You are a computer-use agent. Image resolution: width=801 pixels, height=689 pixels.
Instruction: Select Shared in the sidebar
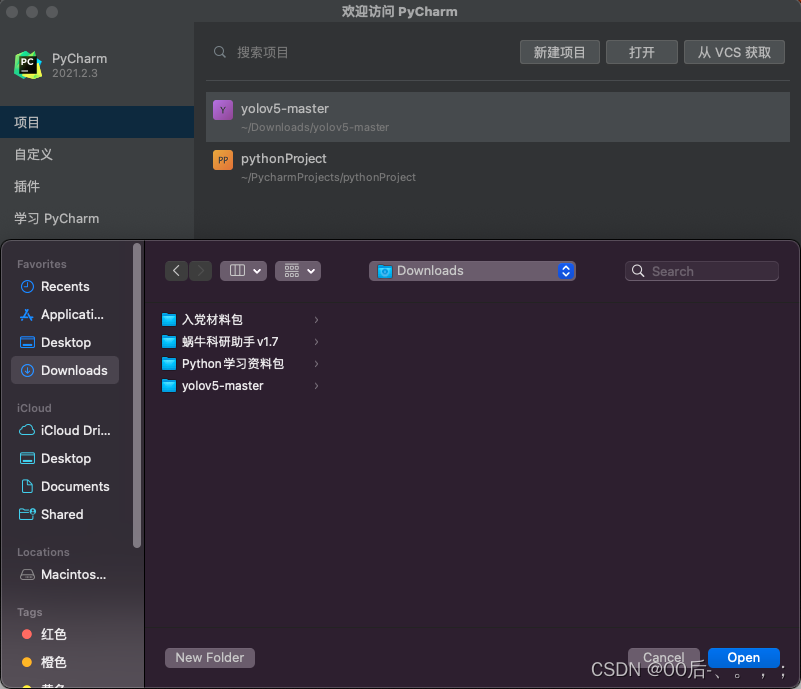[x=65, y=514]
